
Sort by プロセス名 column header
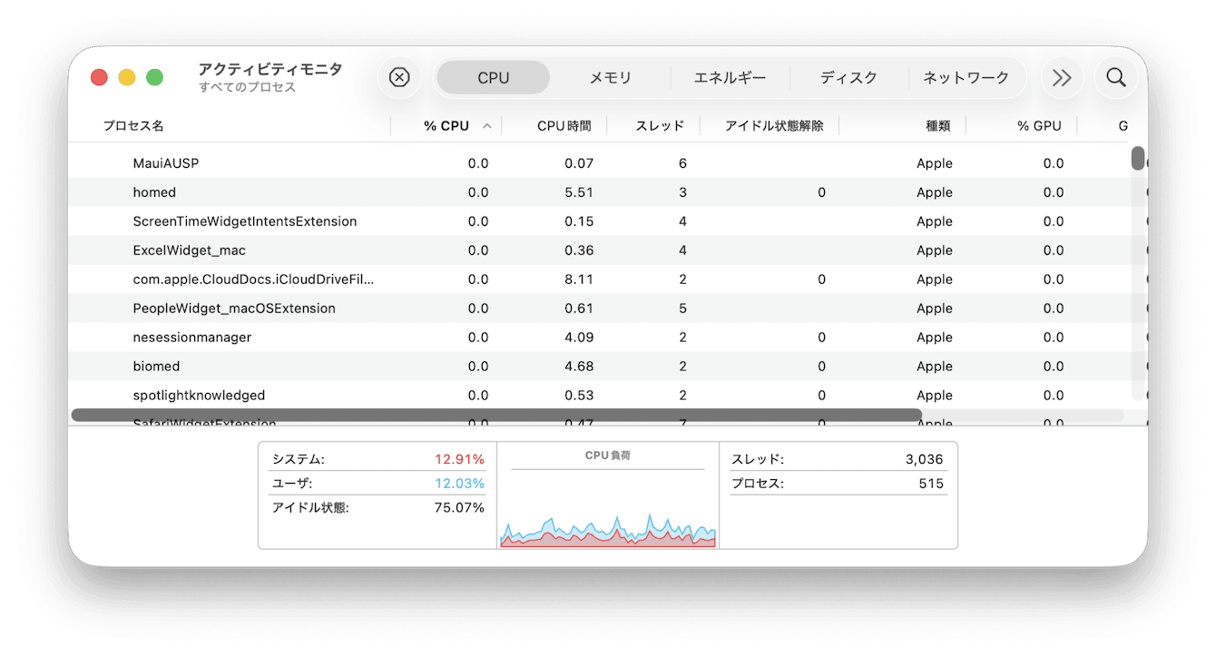pyautogui.click(x=133, y=126)
